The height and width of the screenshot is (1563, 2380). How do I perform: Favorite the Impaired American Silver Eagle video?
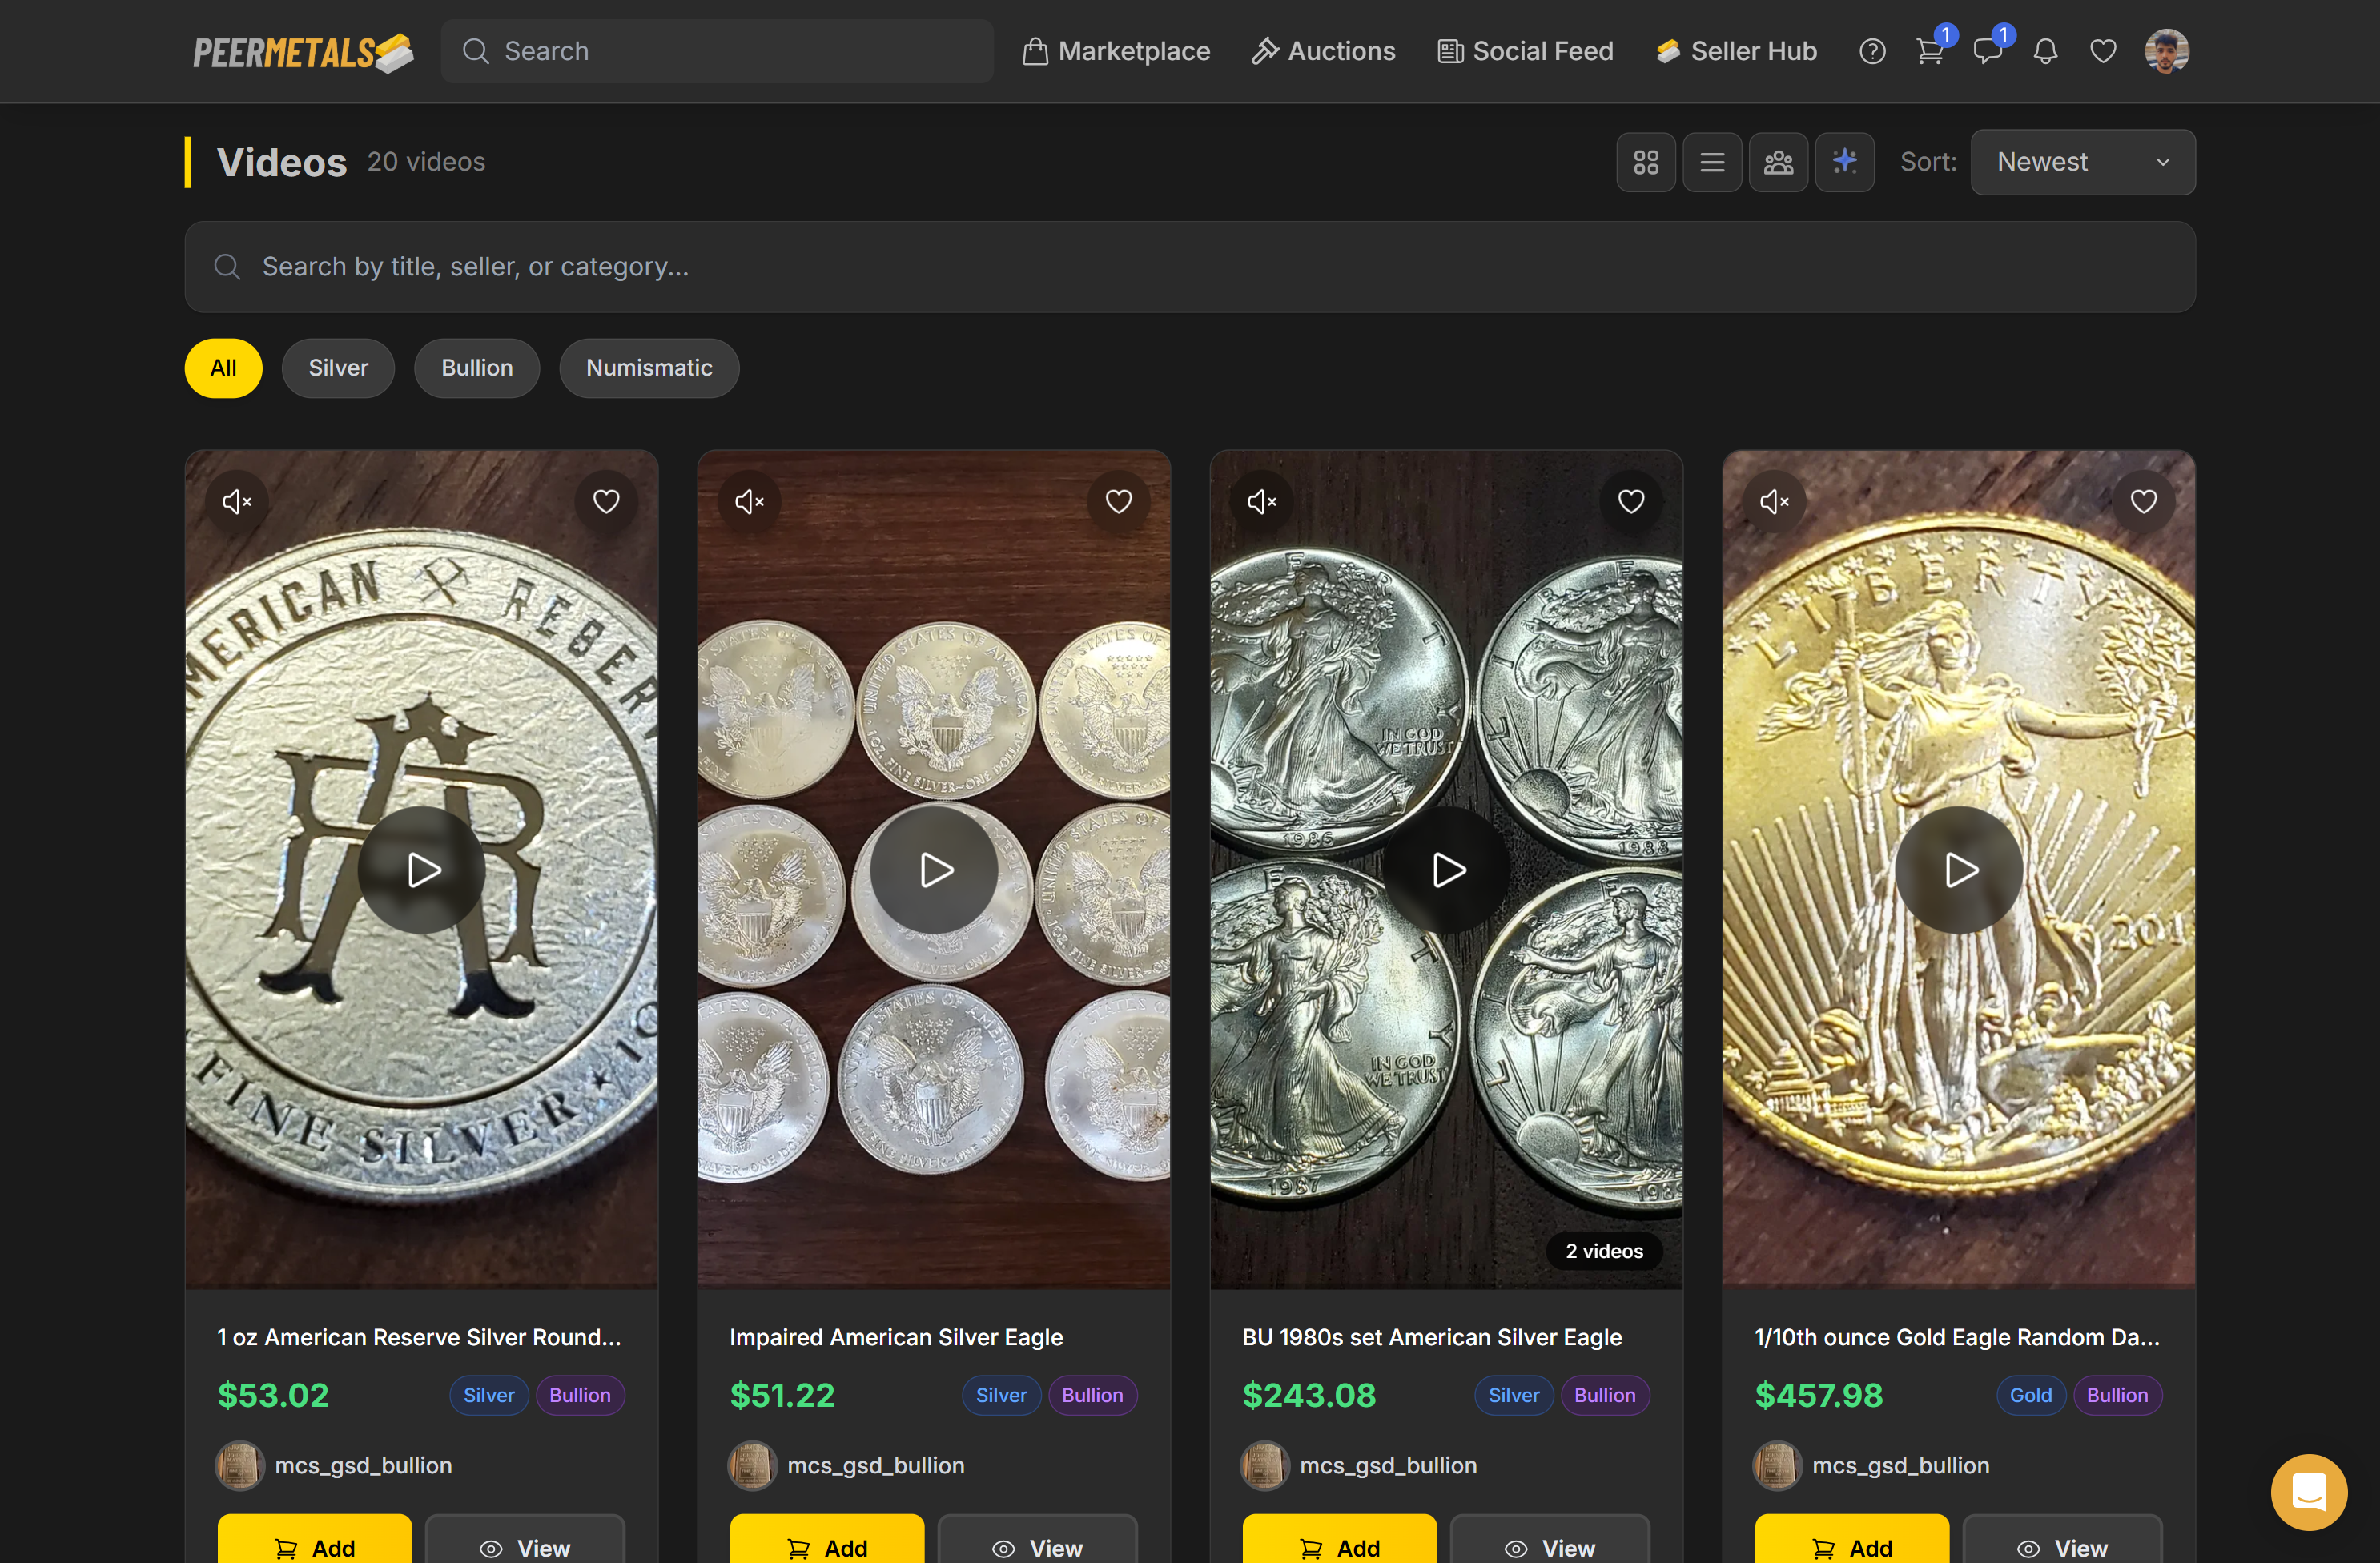click(1118, 502)
